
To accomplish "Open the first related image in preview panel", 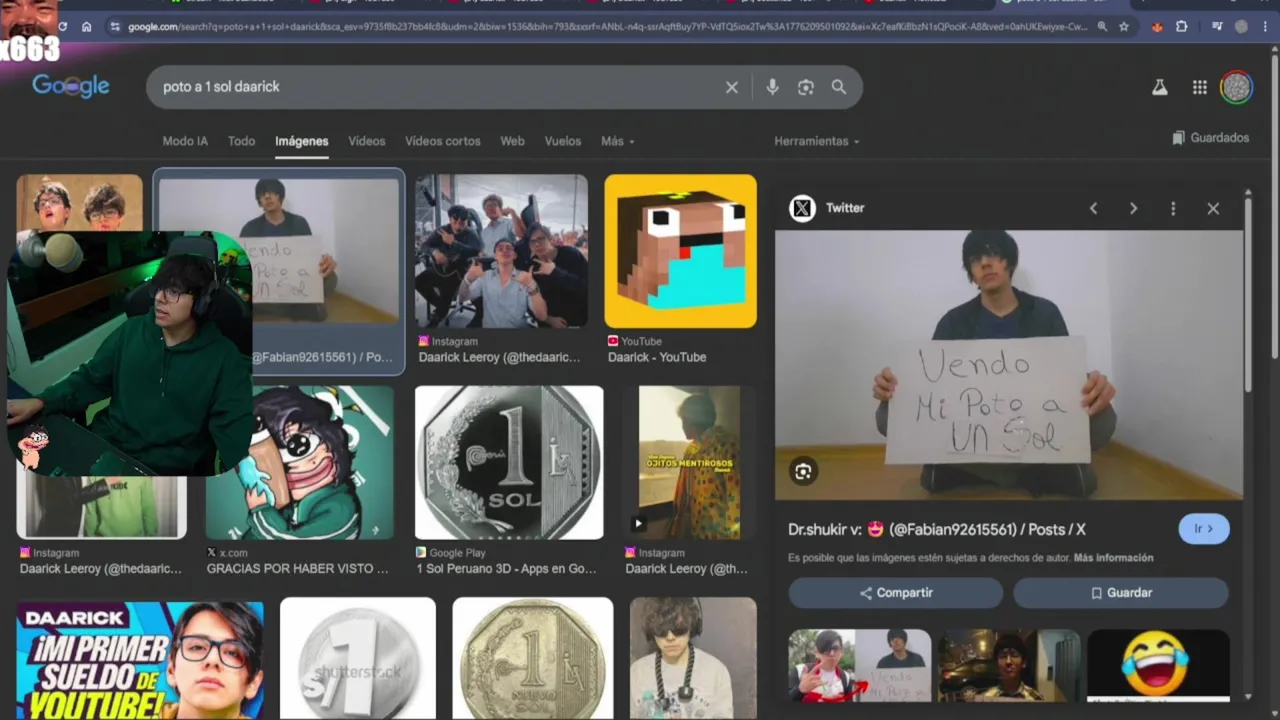I will [860, 665].
